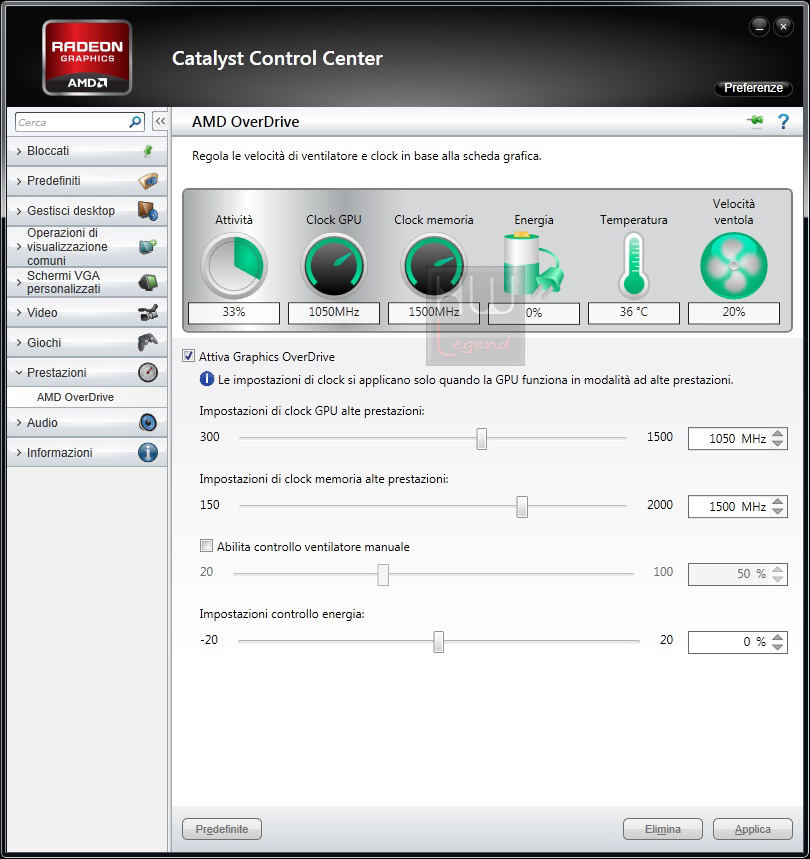The height and width of the screenshot is (859, 810).
Task: Click the Clock GPU gauge dial
Action: 334,266
